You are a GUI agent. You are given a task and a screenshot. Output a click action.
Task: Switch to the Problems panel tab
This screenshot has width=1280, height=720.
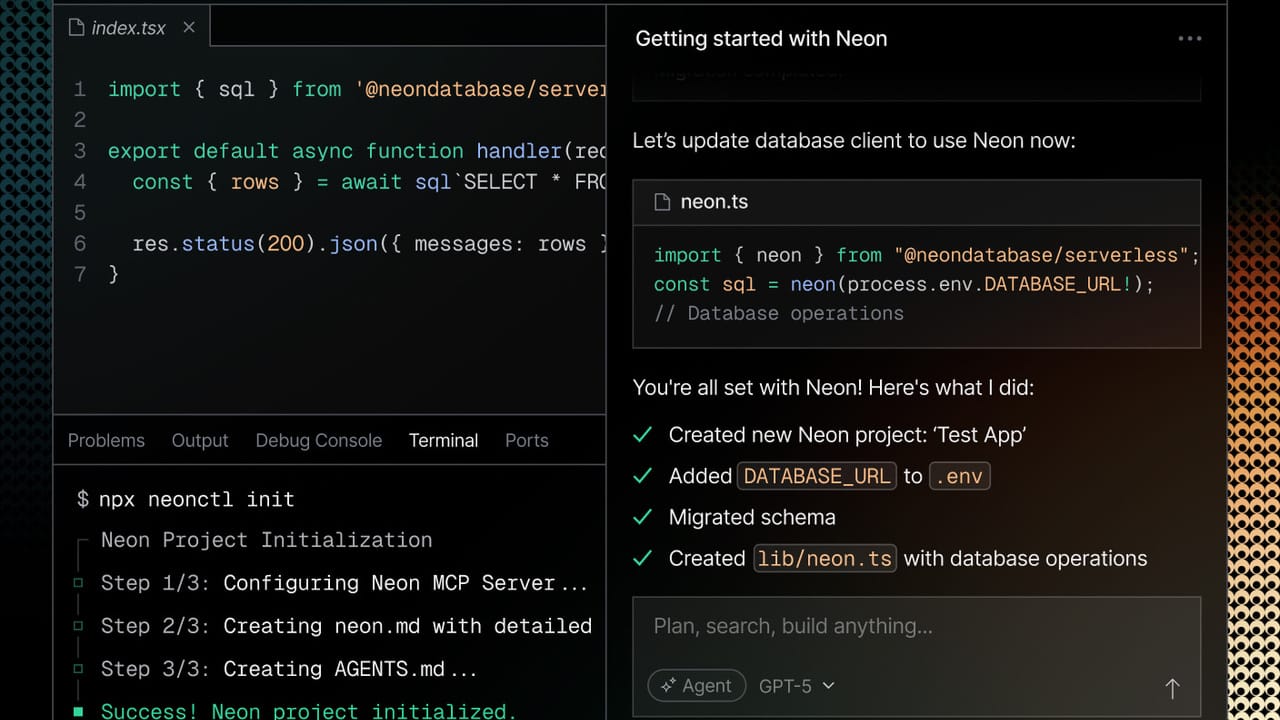106,441
